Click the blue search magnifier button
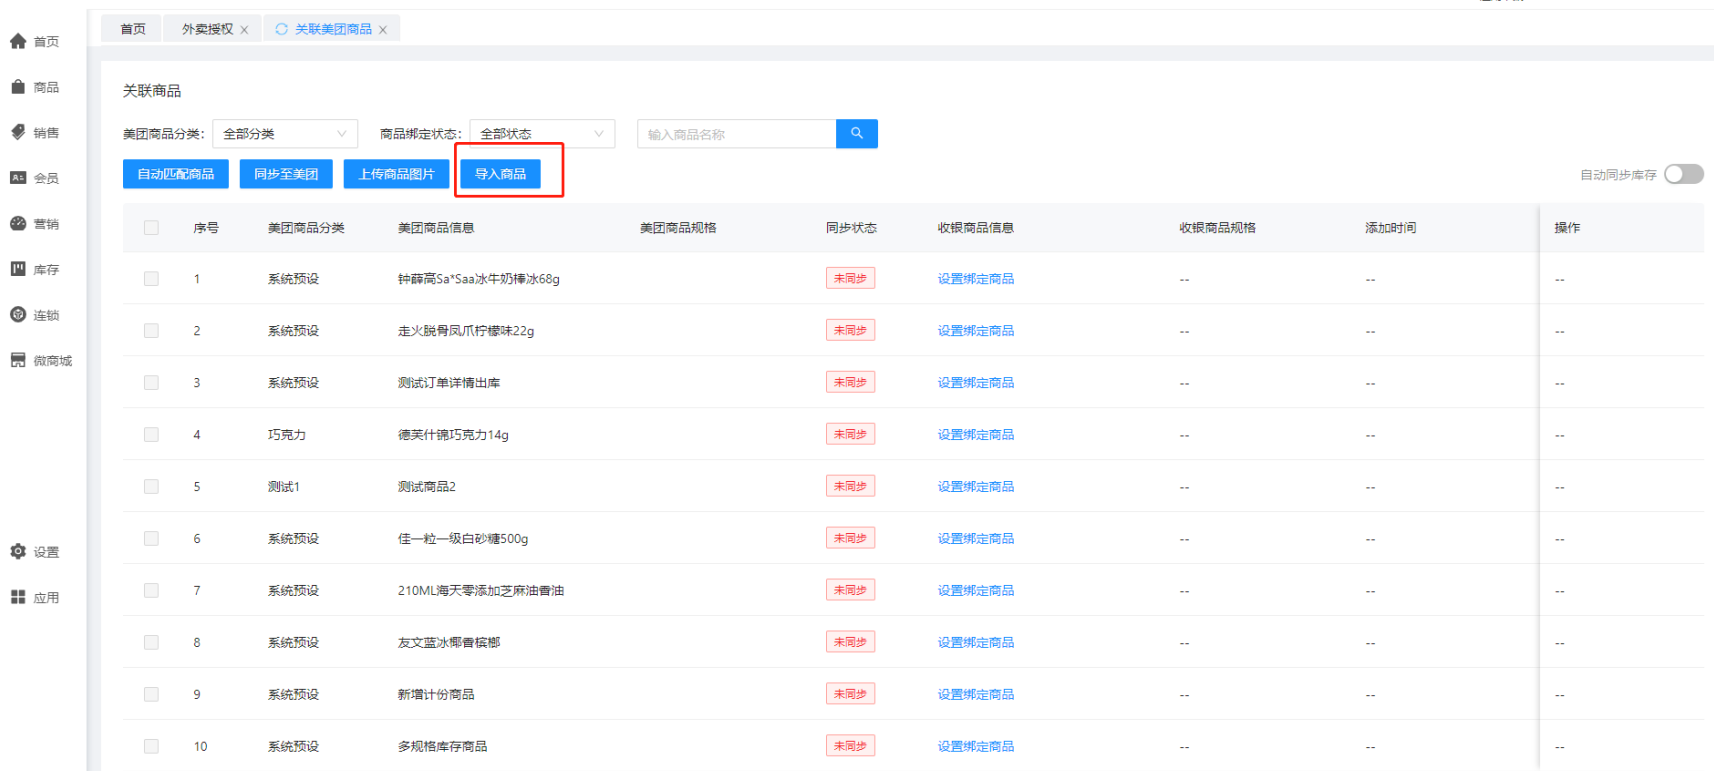Image resolution: width=1714 pixels, height=771 pixels. coord(856,134)
